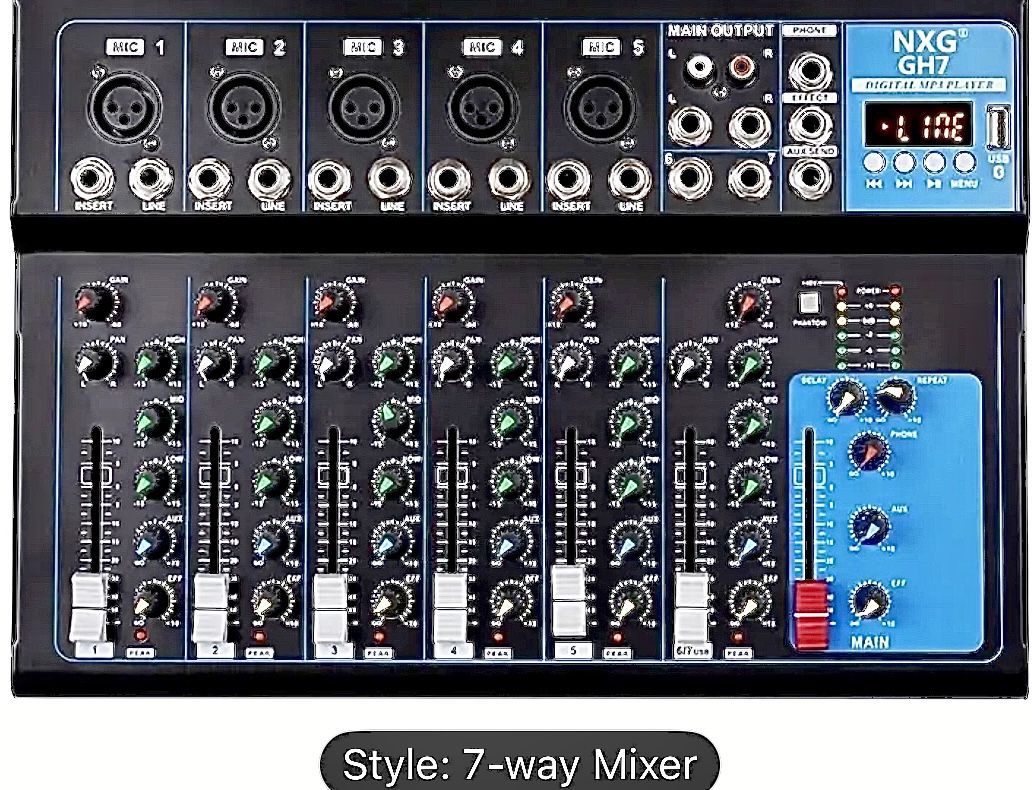The image size is (1032, 790).
Task: Click the REPEAT knob in blue panel
Action: pyautogui.click(x=896, y=398)
